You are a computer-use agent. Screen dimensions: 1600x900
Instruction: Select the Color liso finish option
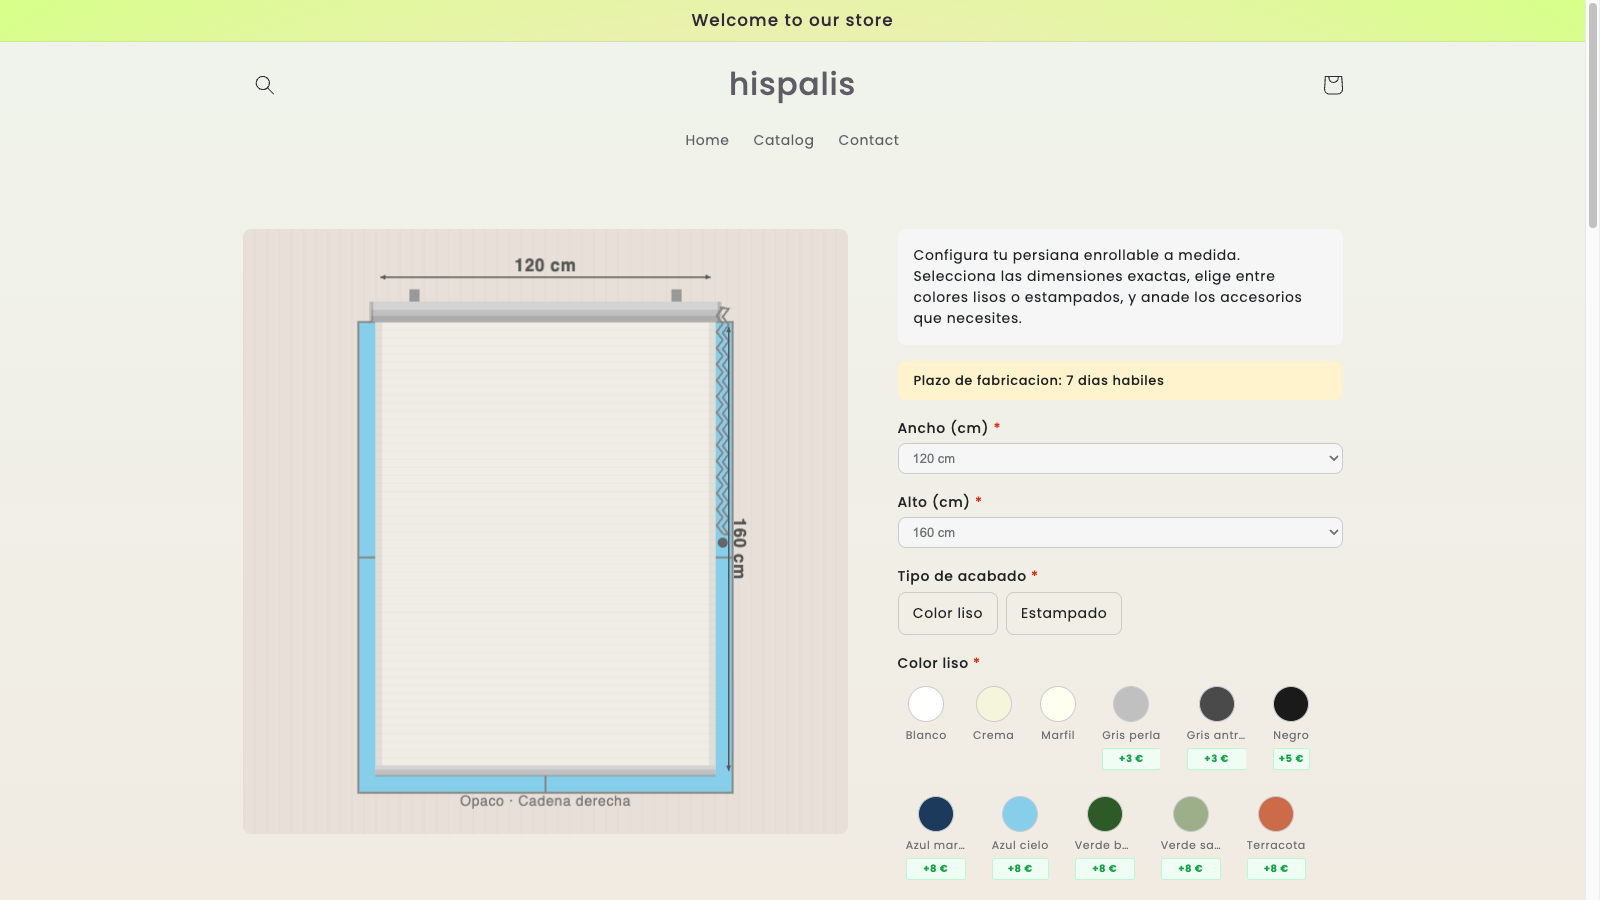pyautogui.click(x=947, y=613)
